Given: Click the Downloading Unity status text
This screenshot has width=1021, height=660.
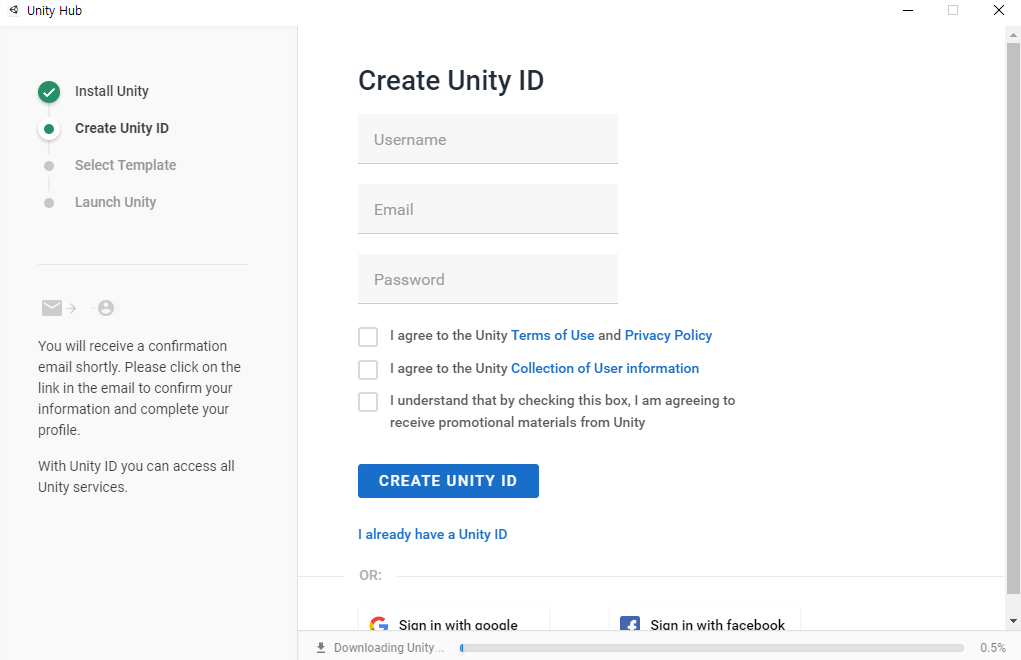Looking at the screenshot, I should [388, 648].
